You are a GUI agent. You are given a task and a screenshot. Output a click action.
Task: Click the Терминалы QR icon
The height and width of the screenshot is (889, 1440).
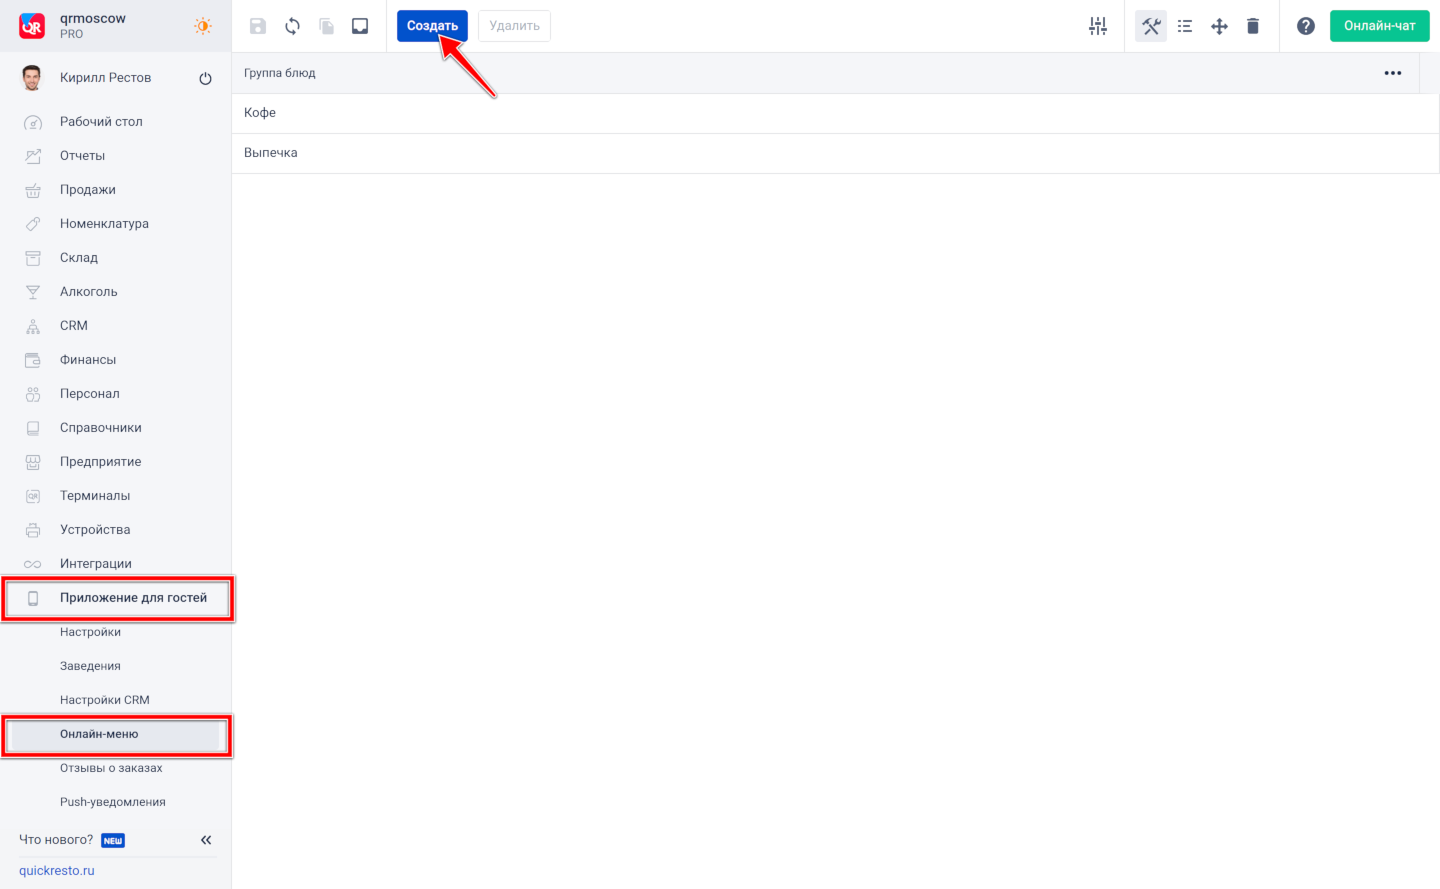[33, 496]
